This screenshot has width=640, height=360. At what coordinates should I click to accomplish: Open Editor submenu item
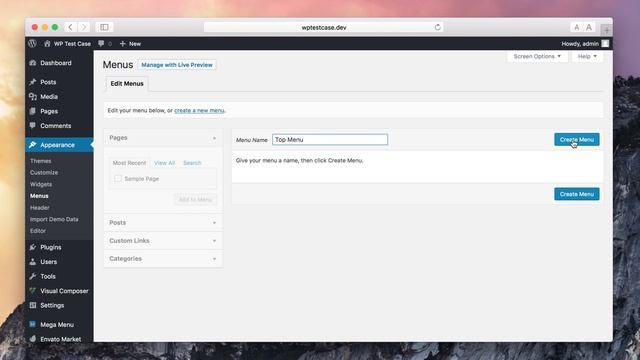click(x=38, y=231)
